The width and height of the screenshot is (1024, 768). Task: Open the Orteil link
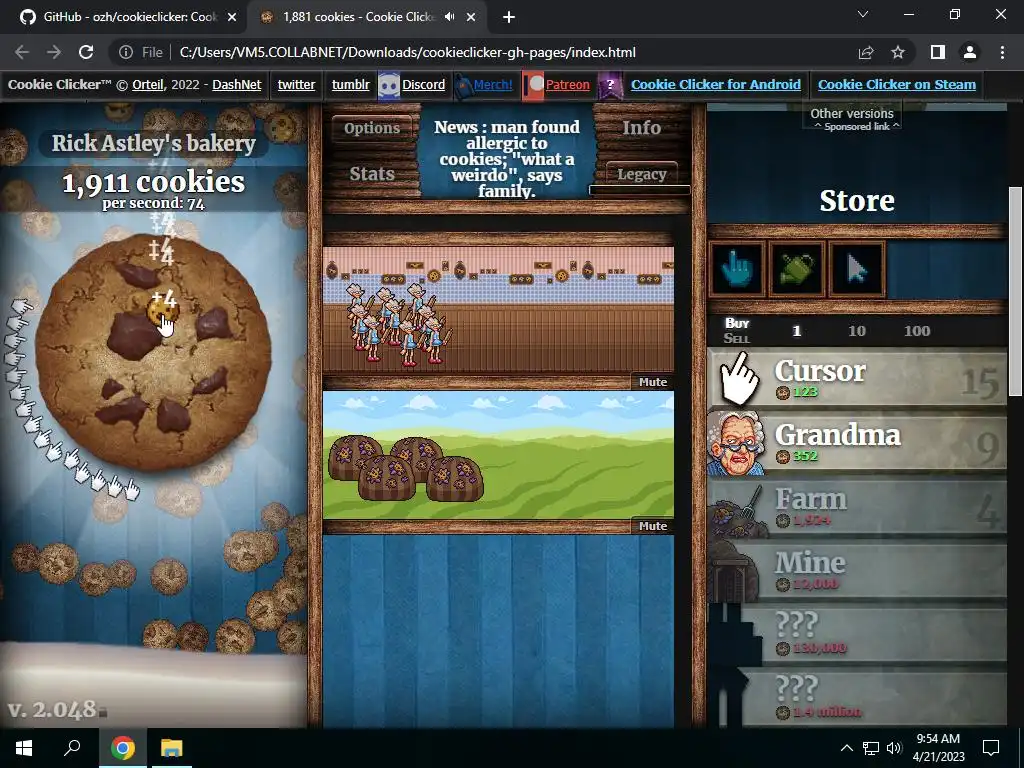click(x=148, y=84)
